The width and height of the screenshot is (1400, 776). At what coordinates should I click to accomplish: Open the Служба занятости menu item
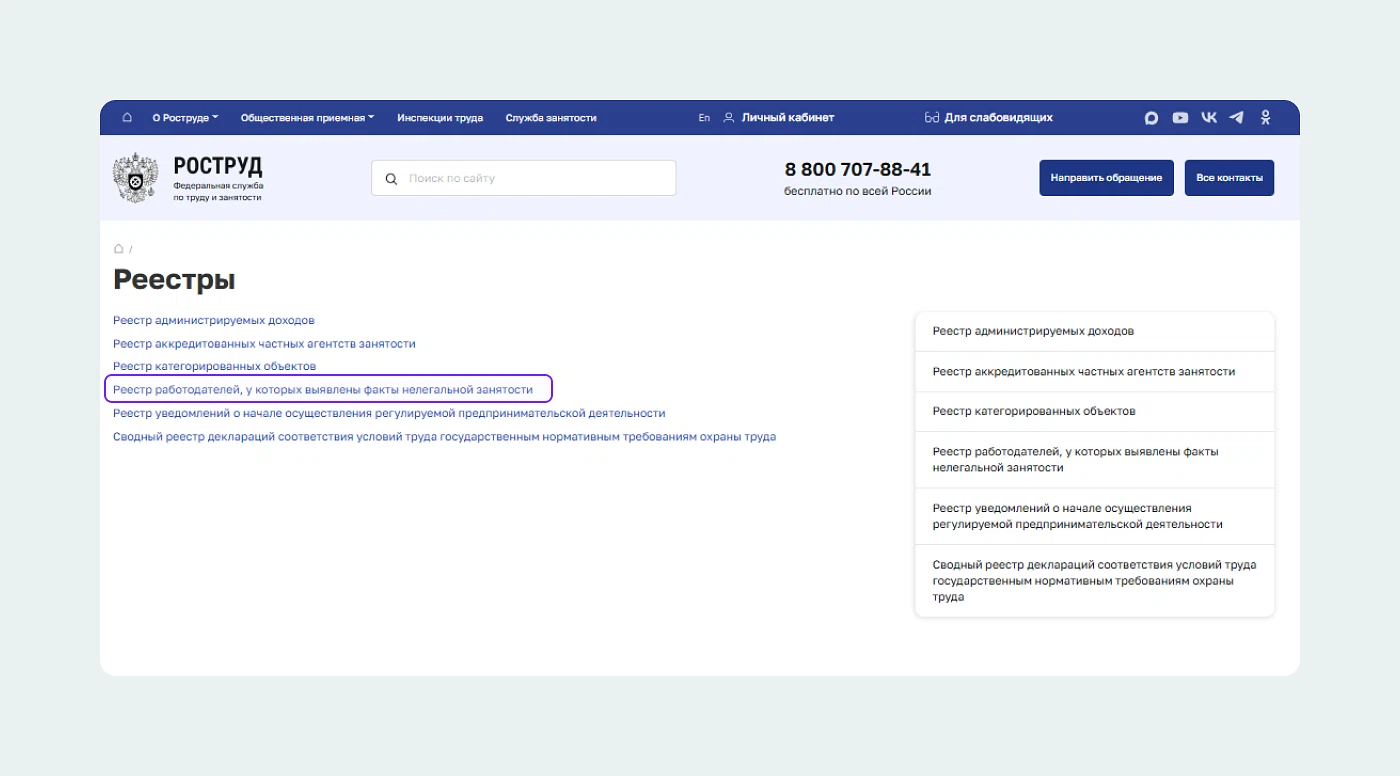pos(551,118)
